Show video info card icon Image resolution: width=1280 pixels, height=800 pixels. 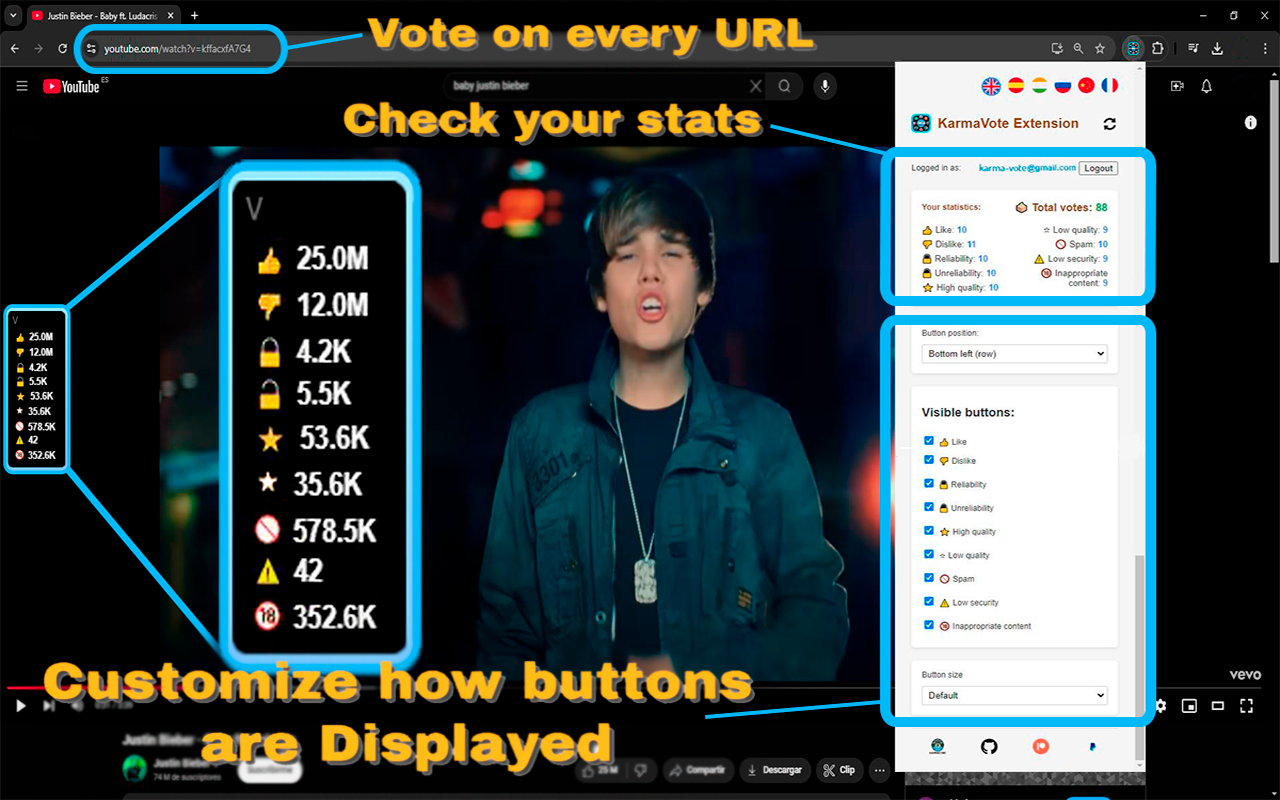pyautogui.click(x=1250, y=123)
